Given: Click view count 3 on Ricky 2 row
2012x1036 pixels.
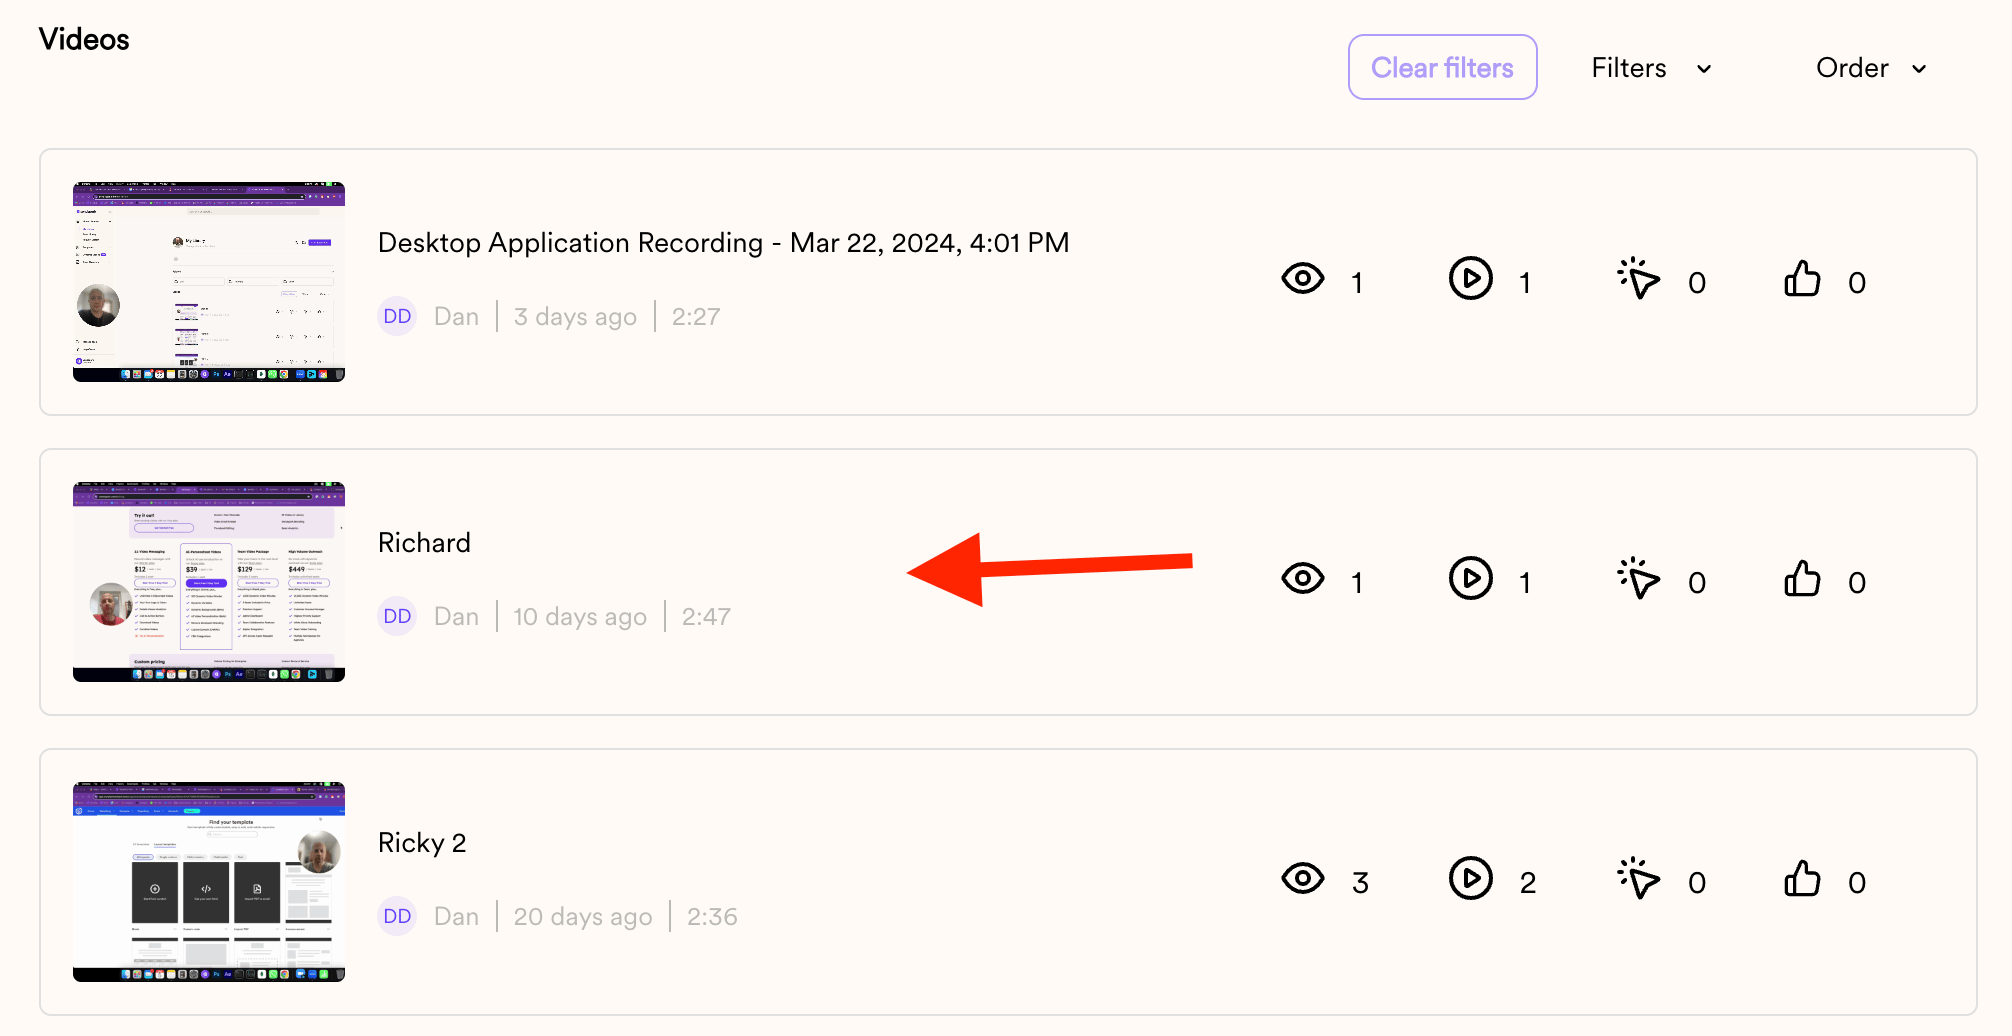Looking at the screenshot, I should click(1360, 883).
